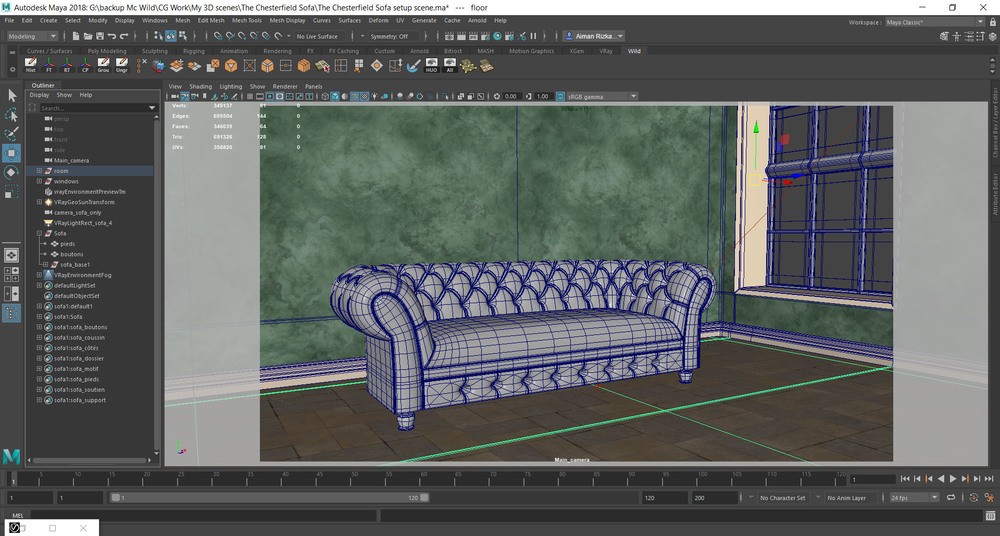Click the Outliner Search field
Viewport: 1000px width, 536px height.
coord(92,108)
